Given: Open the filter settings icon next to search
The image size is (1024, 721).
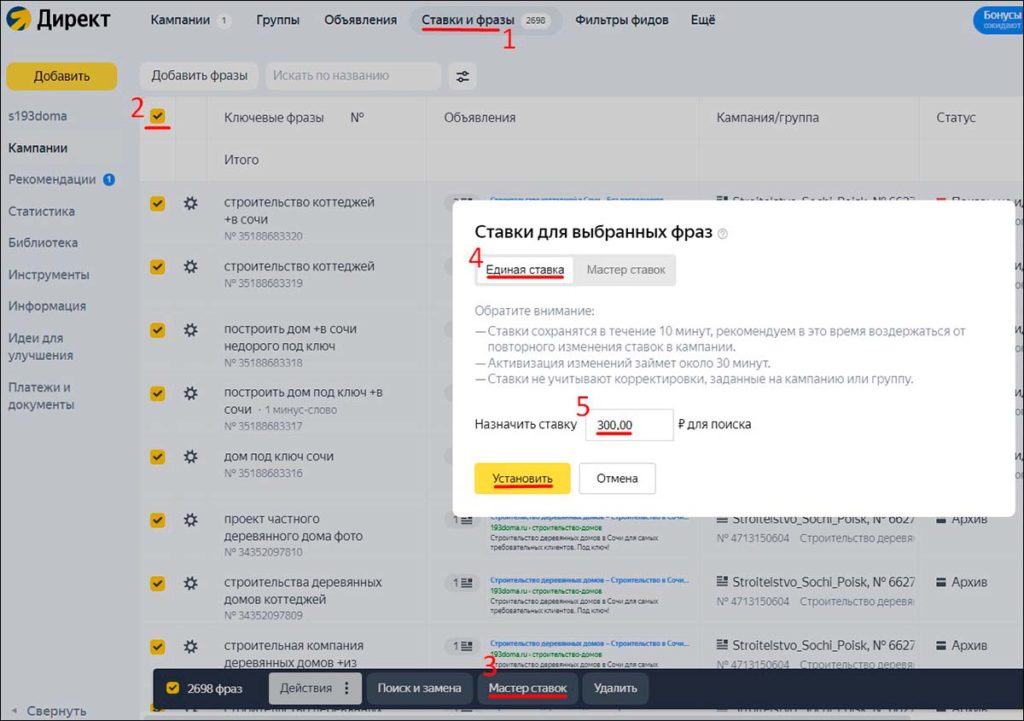Looking at the screenshot, I should point(462,76).
